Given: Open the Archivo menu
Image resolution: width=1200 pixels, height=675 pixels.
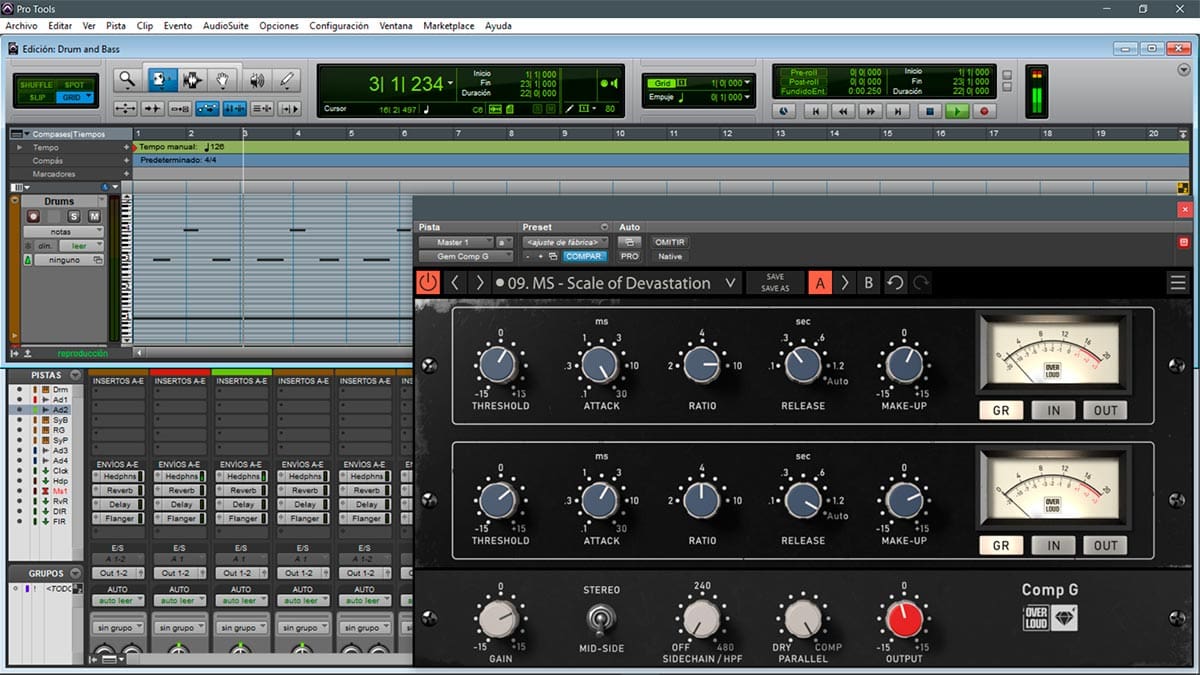Looking at the screenshot, I should tap(21, 25).
